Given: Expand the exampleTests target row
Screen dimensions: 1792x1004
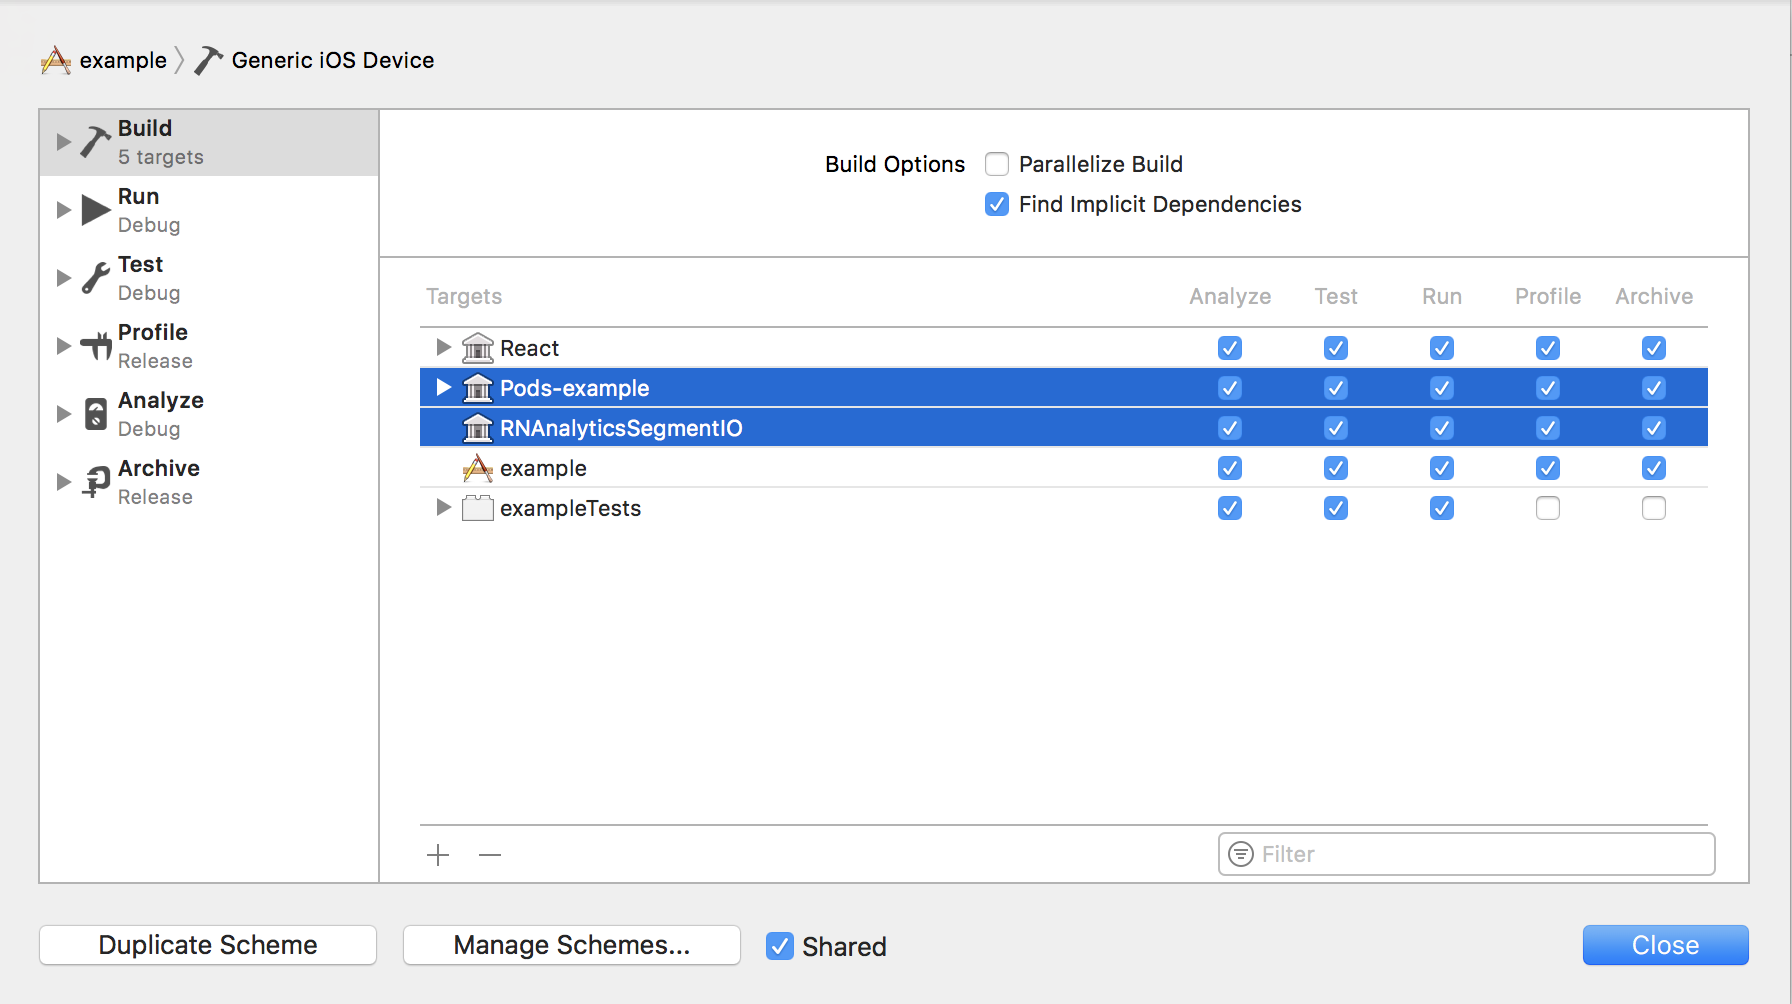Looking at the screenshot, I should 444,507.
